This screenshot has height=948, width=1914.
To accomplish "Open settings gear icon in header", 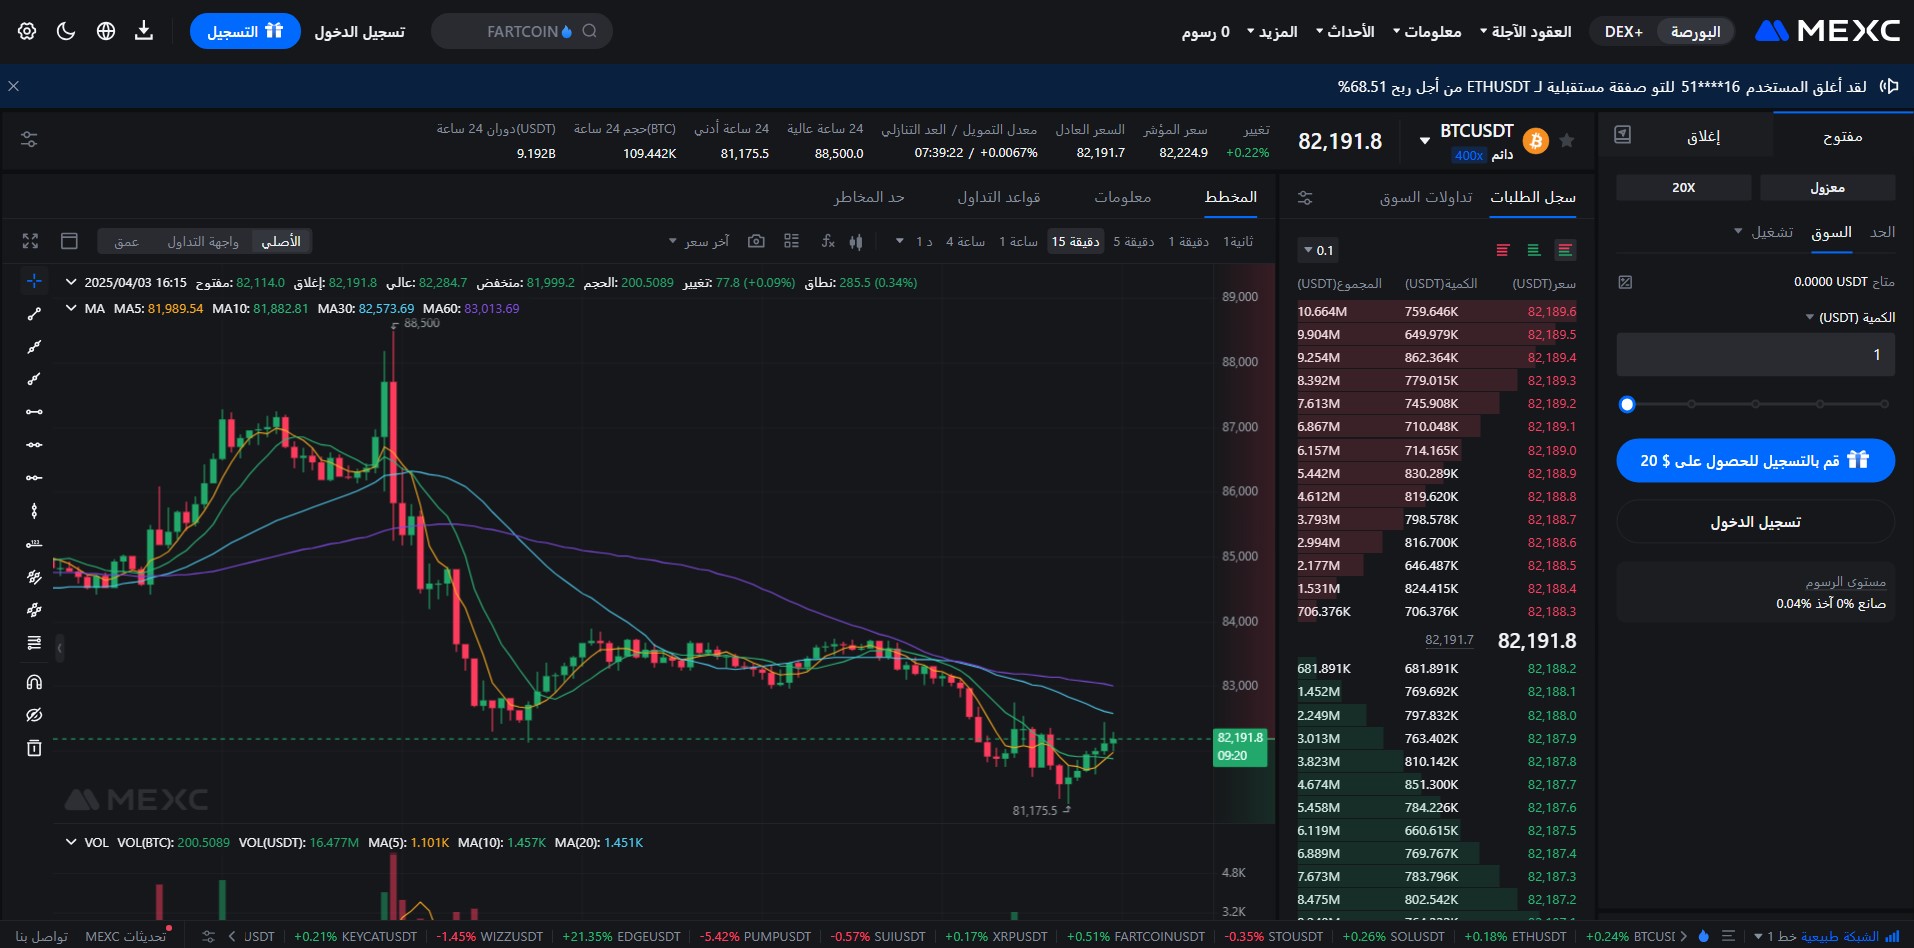I will 27,31.
